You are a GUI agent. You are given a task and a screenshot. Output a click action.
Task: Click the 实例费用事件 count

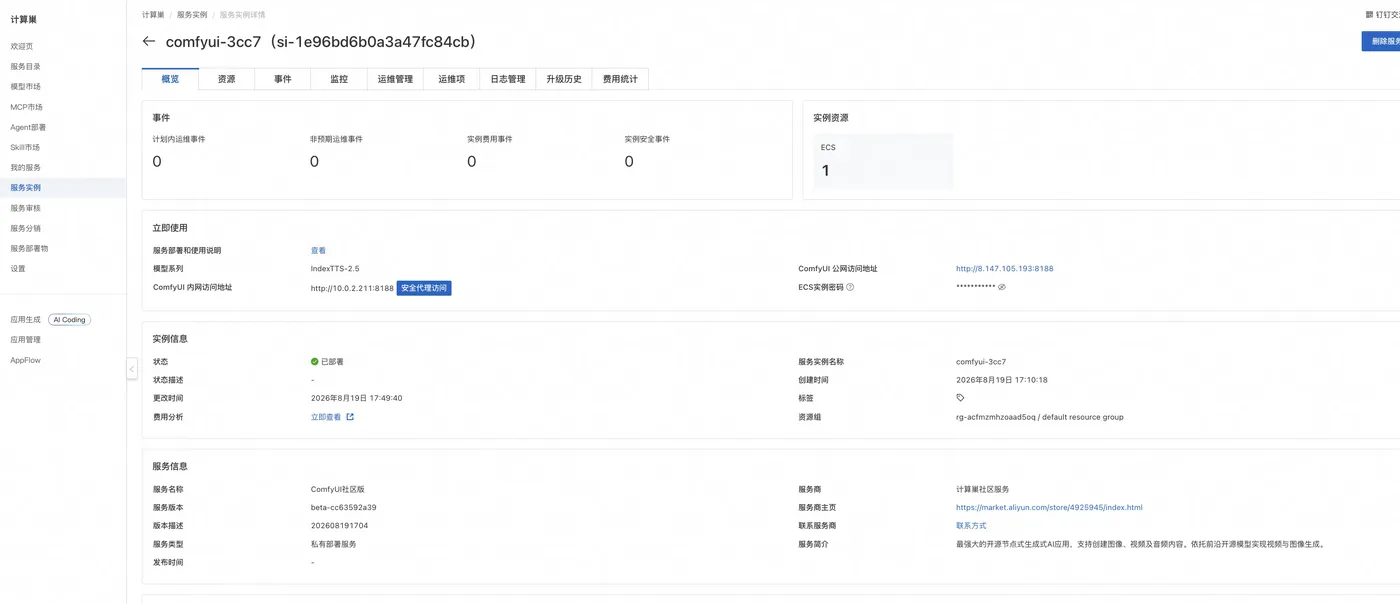(x=471, y=161)
